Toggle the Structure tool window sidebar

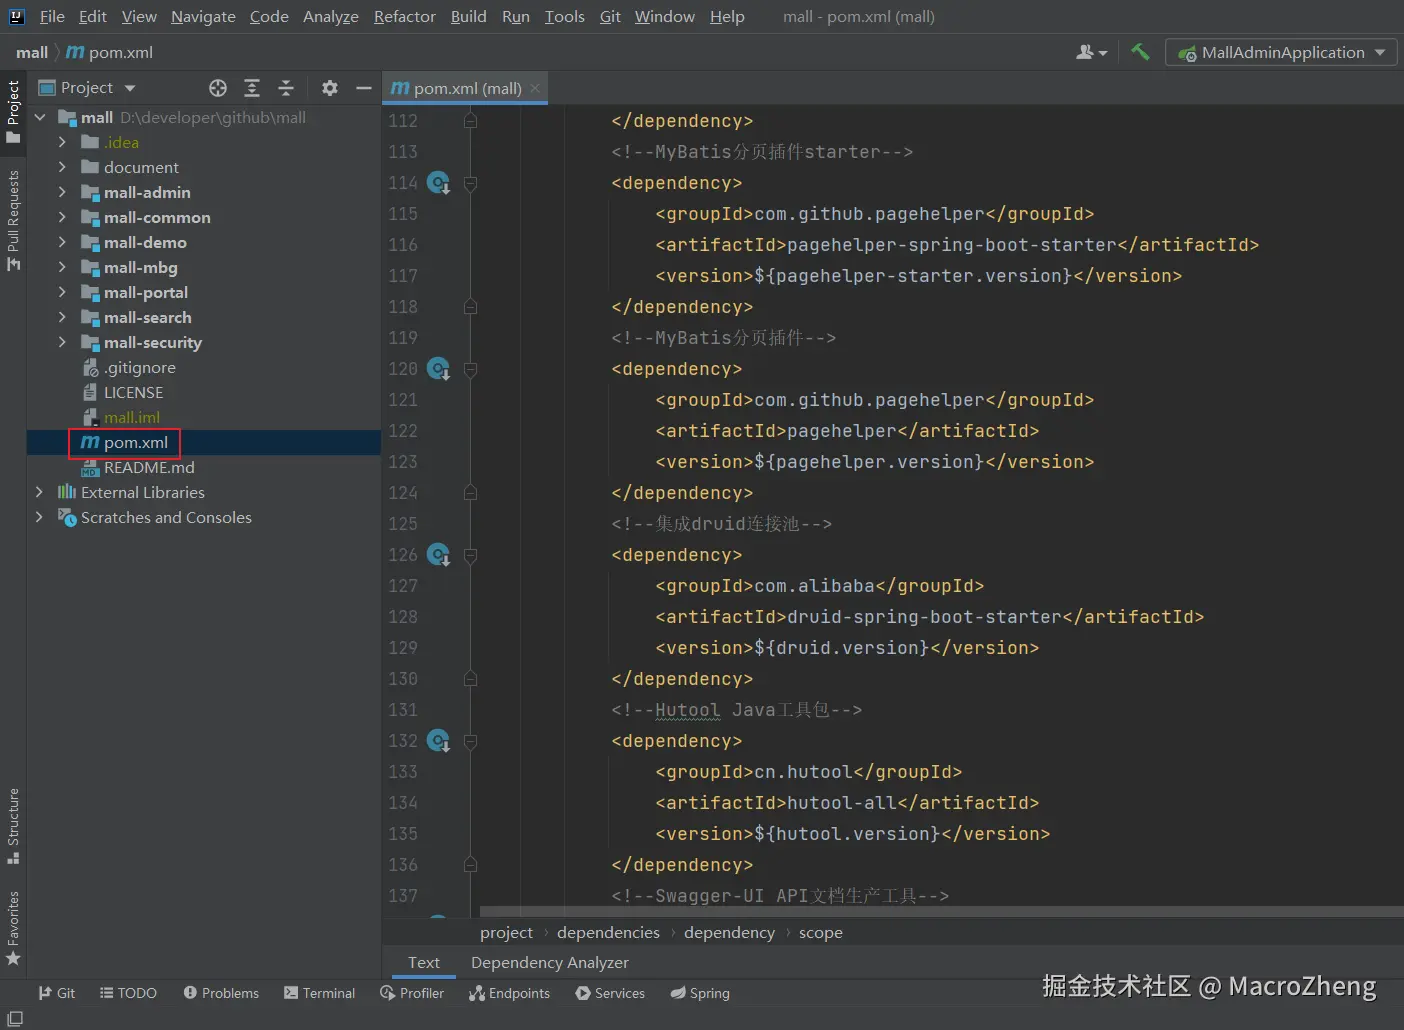(13, 825)
